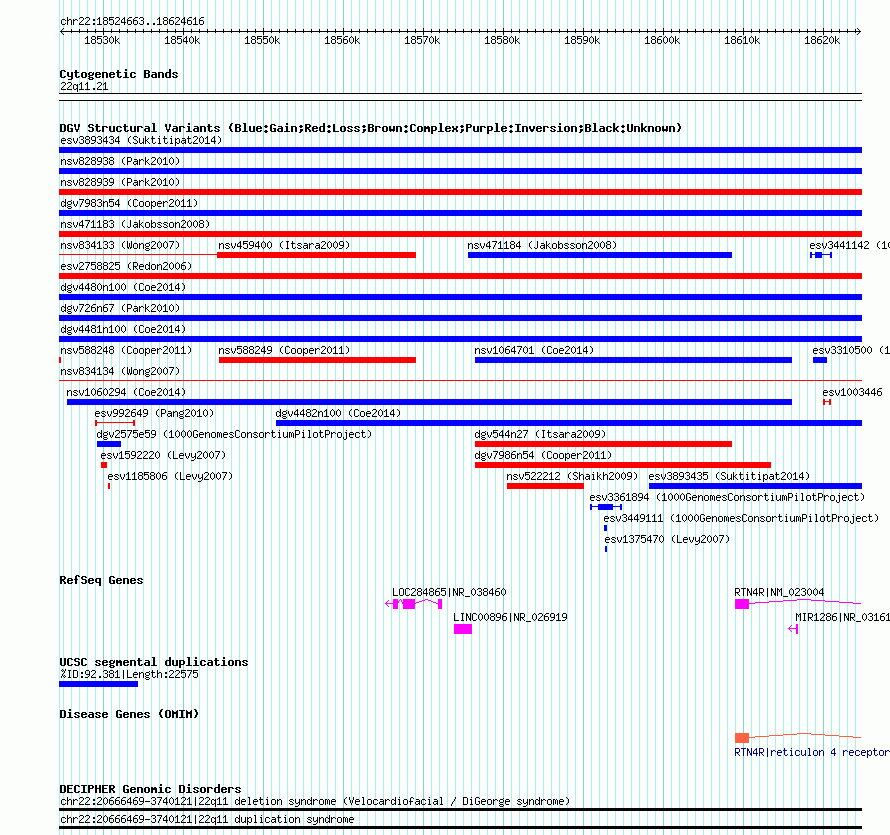Click the nsv471183 (Jakobsson2008) label

point(135,224)
